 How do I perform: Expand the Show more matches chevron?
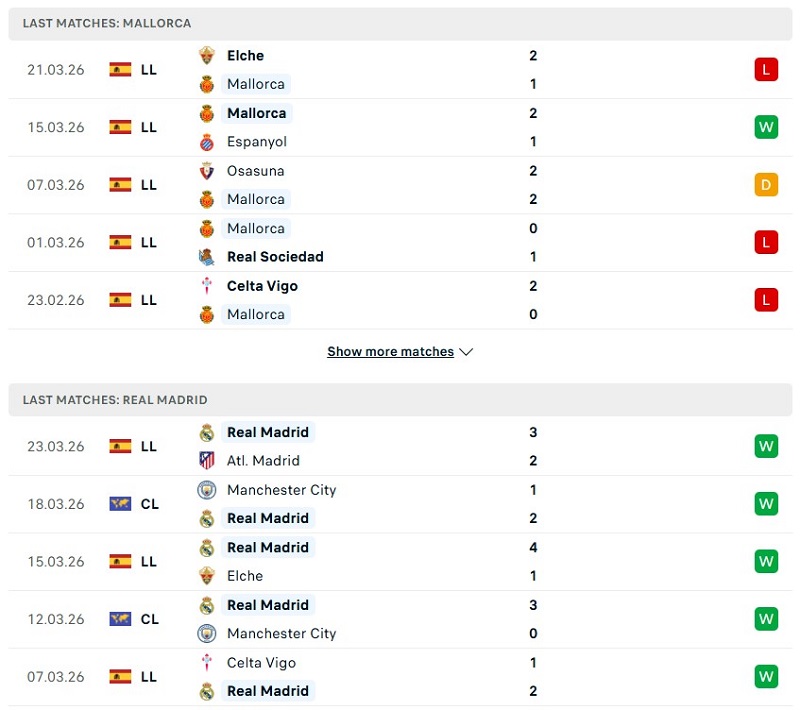pyautogui.click(x=466, y=352)
